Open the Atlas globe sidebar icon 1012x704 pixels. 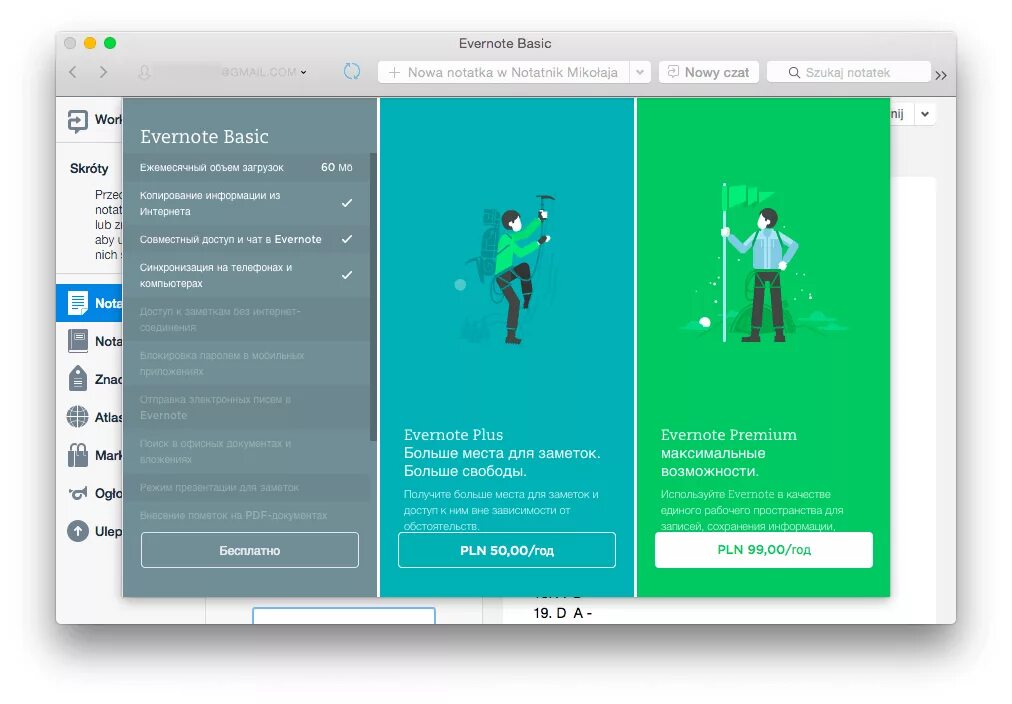click(77, 417)
